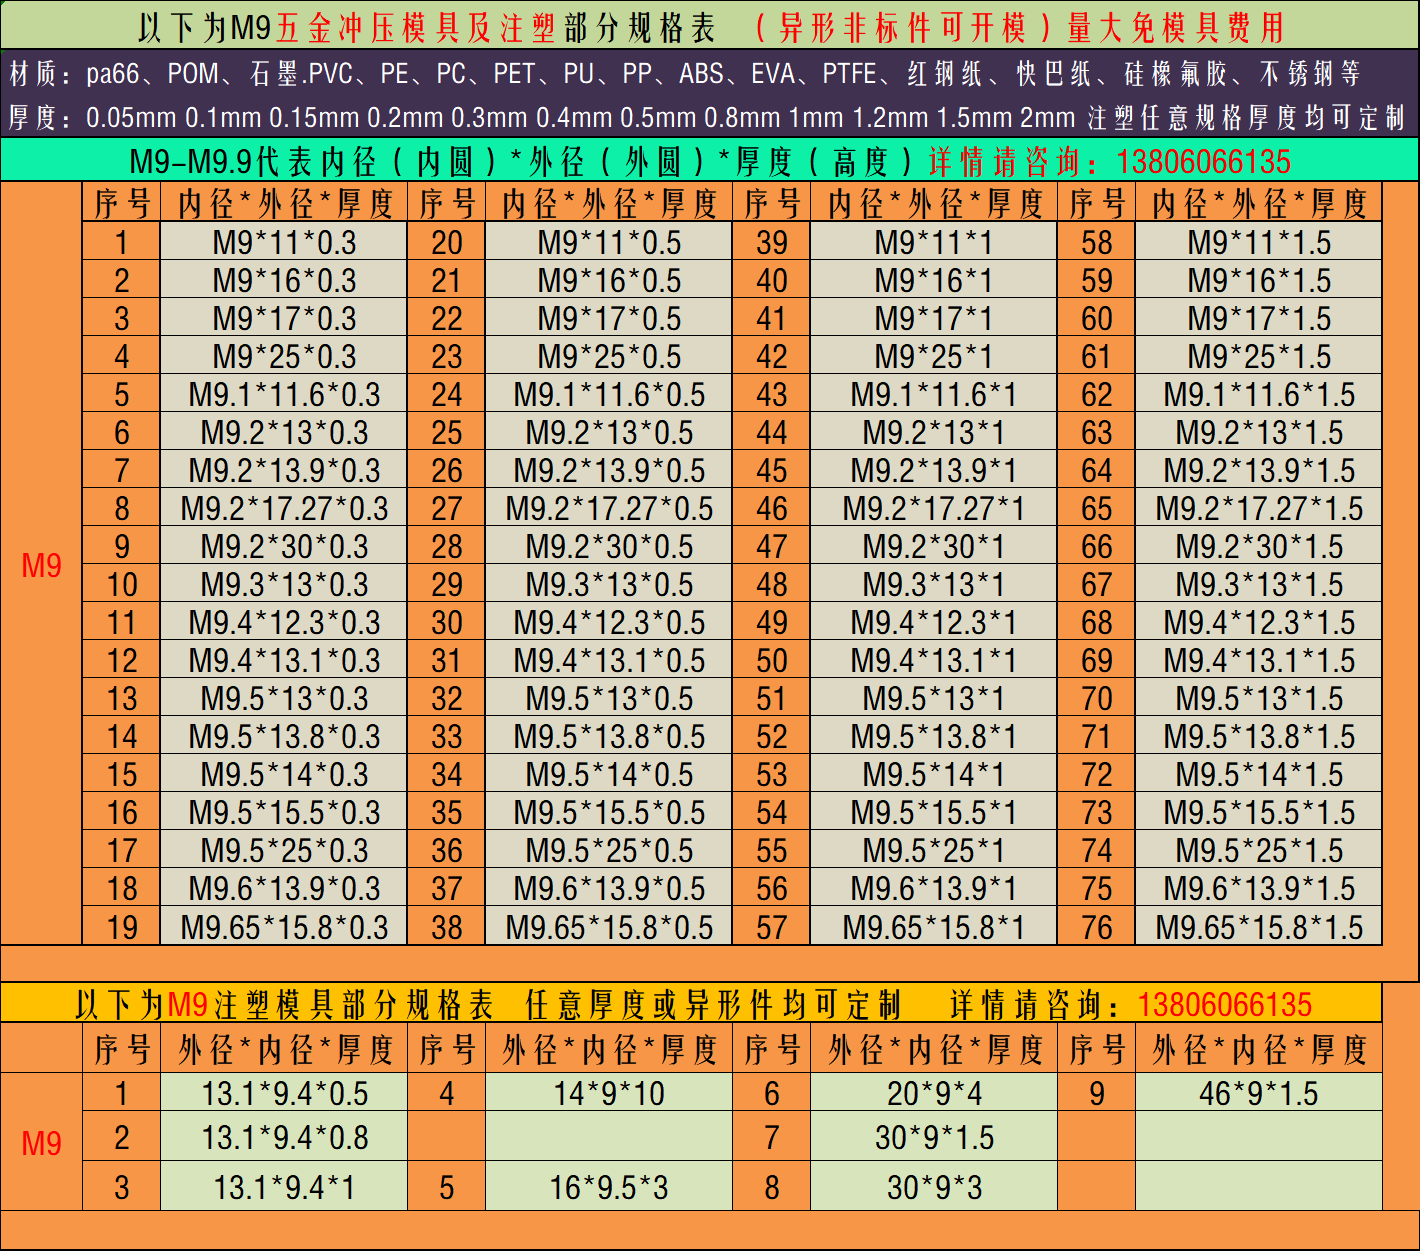The image size is (1421, 1251).
Task: Click the M9.5*13.8*0.3 entry
Action: click(x=284, y=736)
